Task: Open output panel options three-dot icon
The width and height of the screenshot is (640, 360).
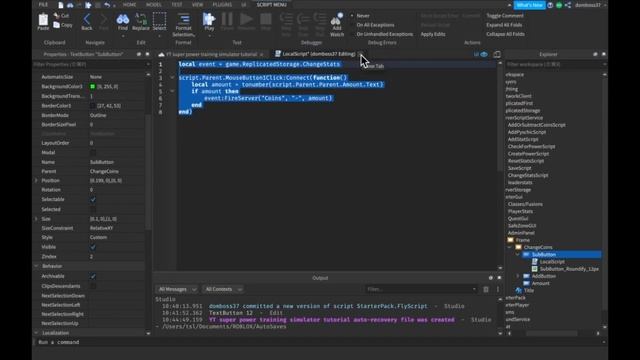Action: pyautogui.click(x=498, y=289)
